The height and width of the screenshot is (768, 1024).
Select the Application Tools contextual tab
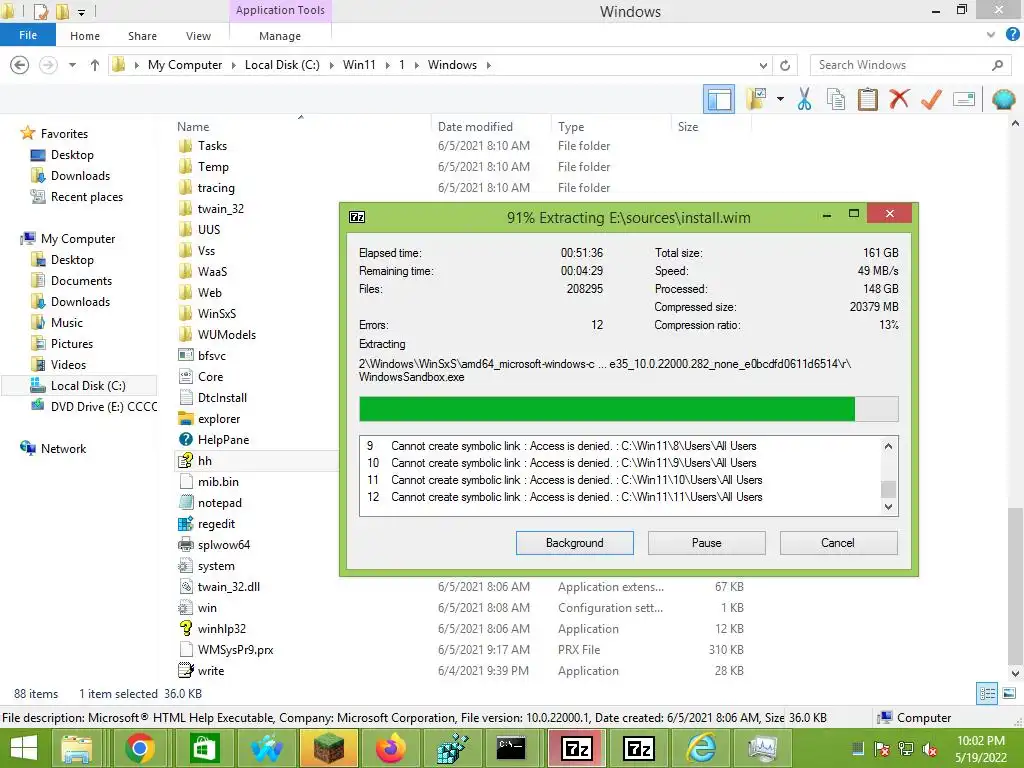pyautogui.click(x=280, y=10)
